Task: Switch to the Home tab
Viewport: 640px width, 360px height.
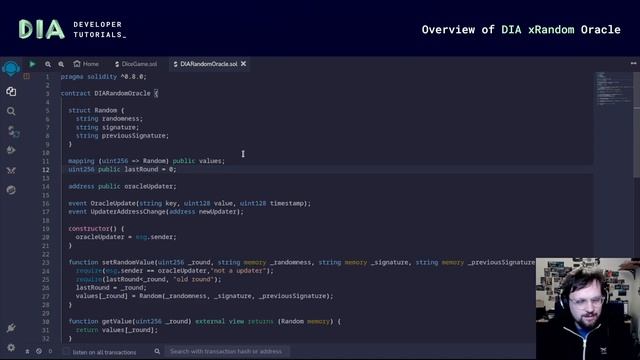Action: tap(86, 64)
